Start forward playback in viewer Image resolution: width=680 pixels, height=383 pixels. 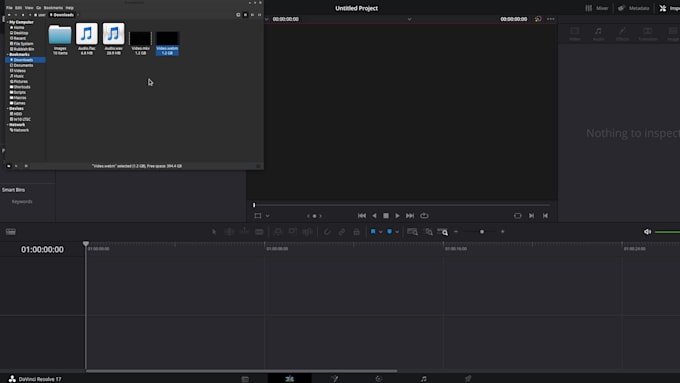397,216
